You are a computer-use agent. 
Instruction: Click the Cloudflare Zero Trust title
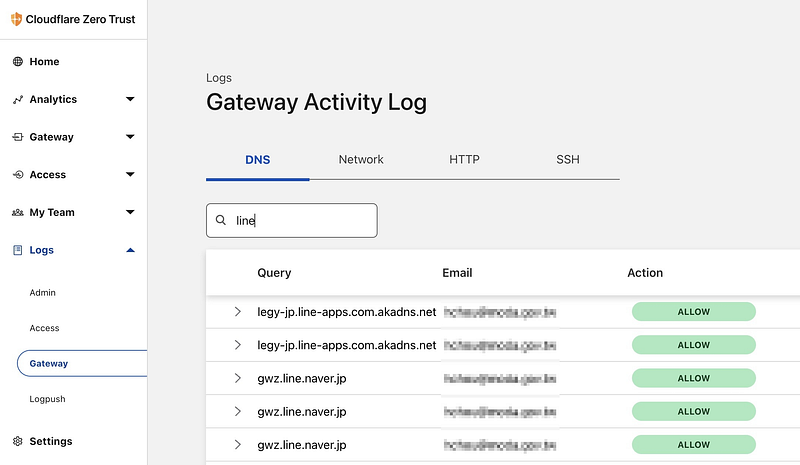point(81,19)
